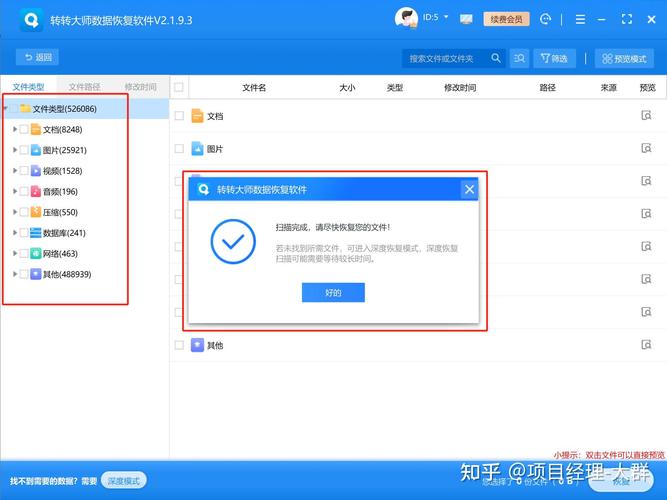
Task: Click the 数据库(241) database tree icon
Action: [36, 233]
